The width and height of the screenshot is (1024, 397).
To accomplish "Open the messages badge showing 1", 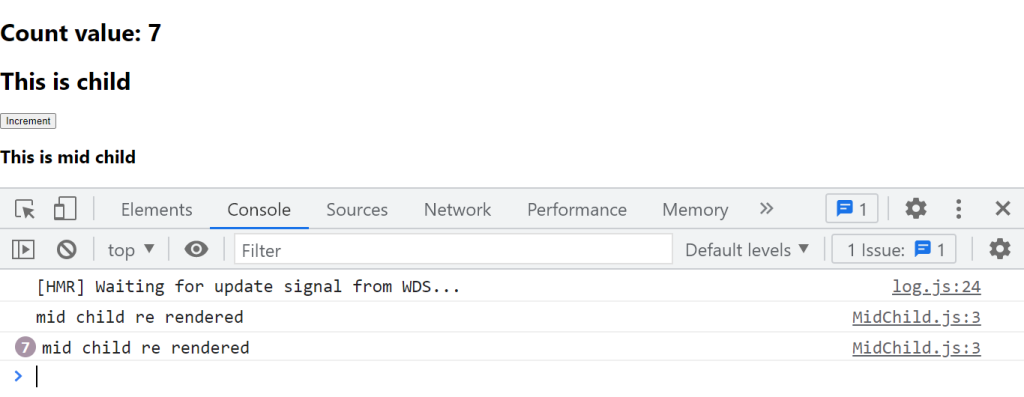I will pyautogui.click(x=852, y=209).
